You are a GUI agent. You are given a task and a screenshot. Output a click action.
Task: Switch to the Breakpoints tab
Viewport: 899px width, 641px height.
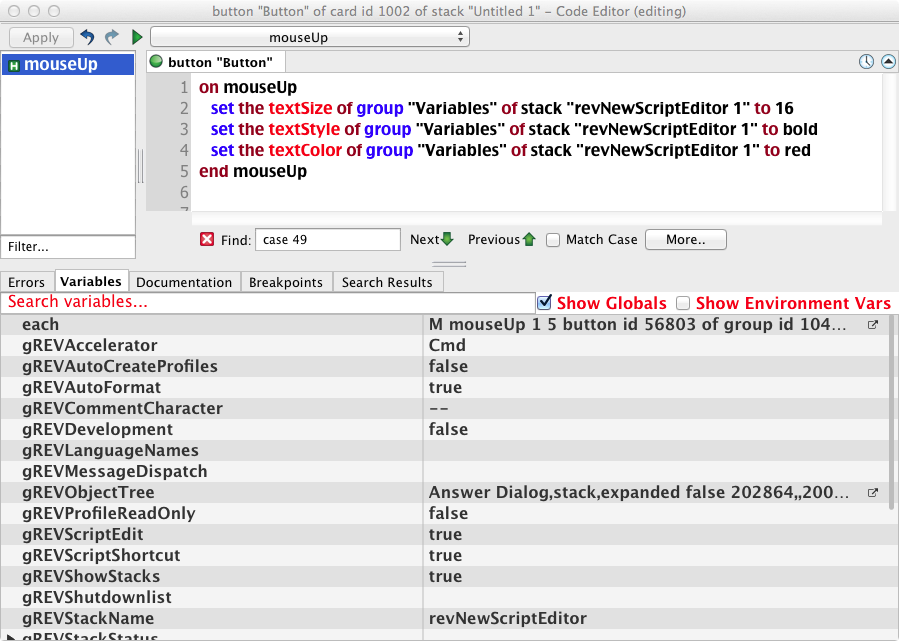pos(286,282)
